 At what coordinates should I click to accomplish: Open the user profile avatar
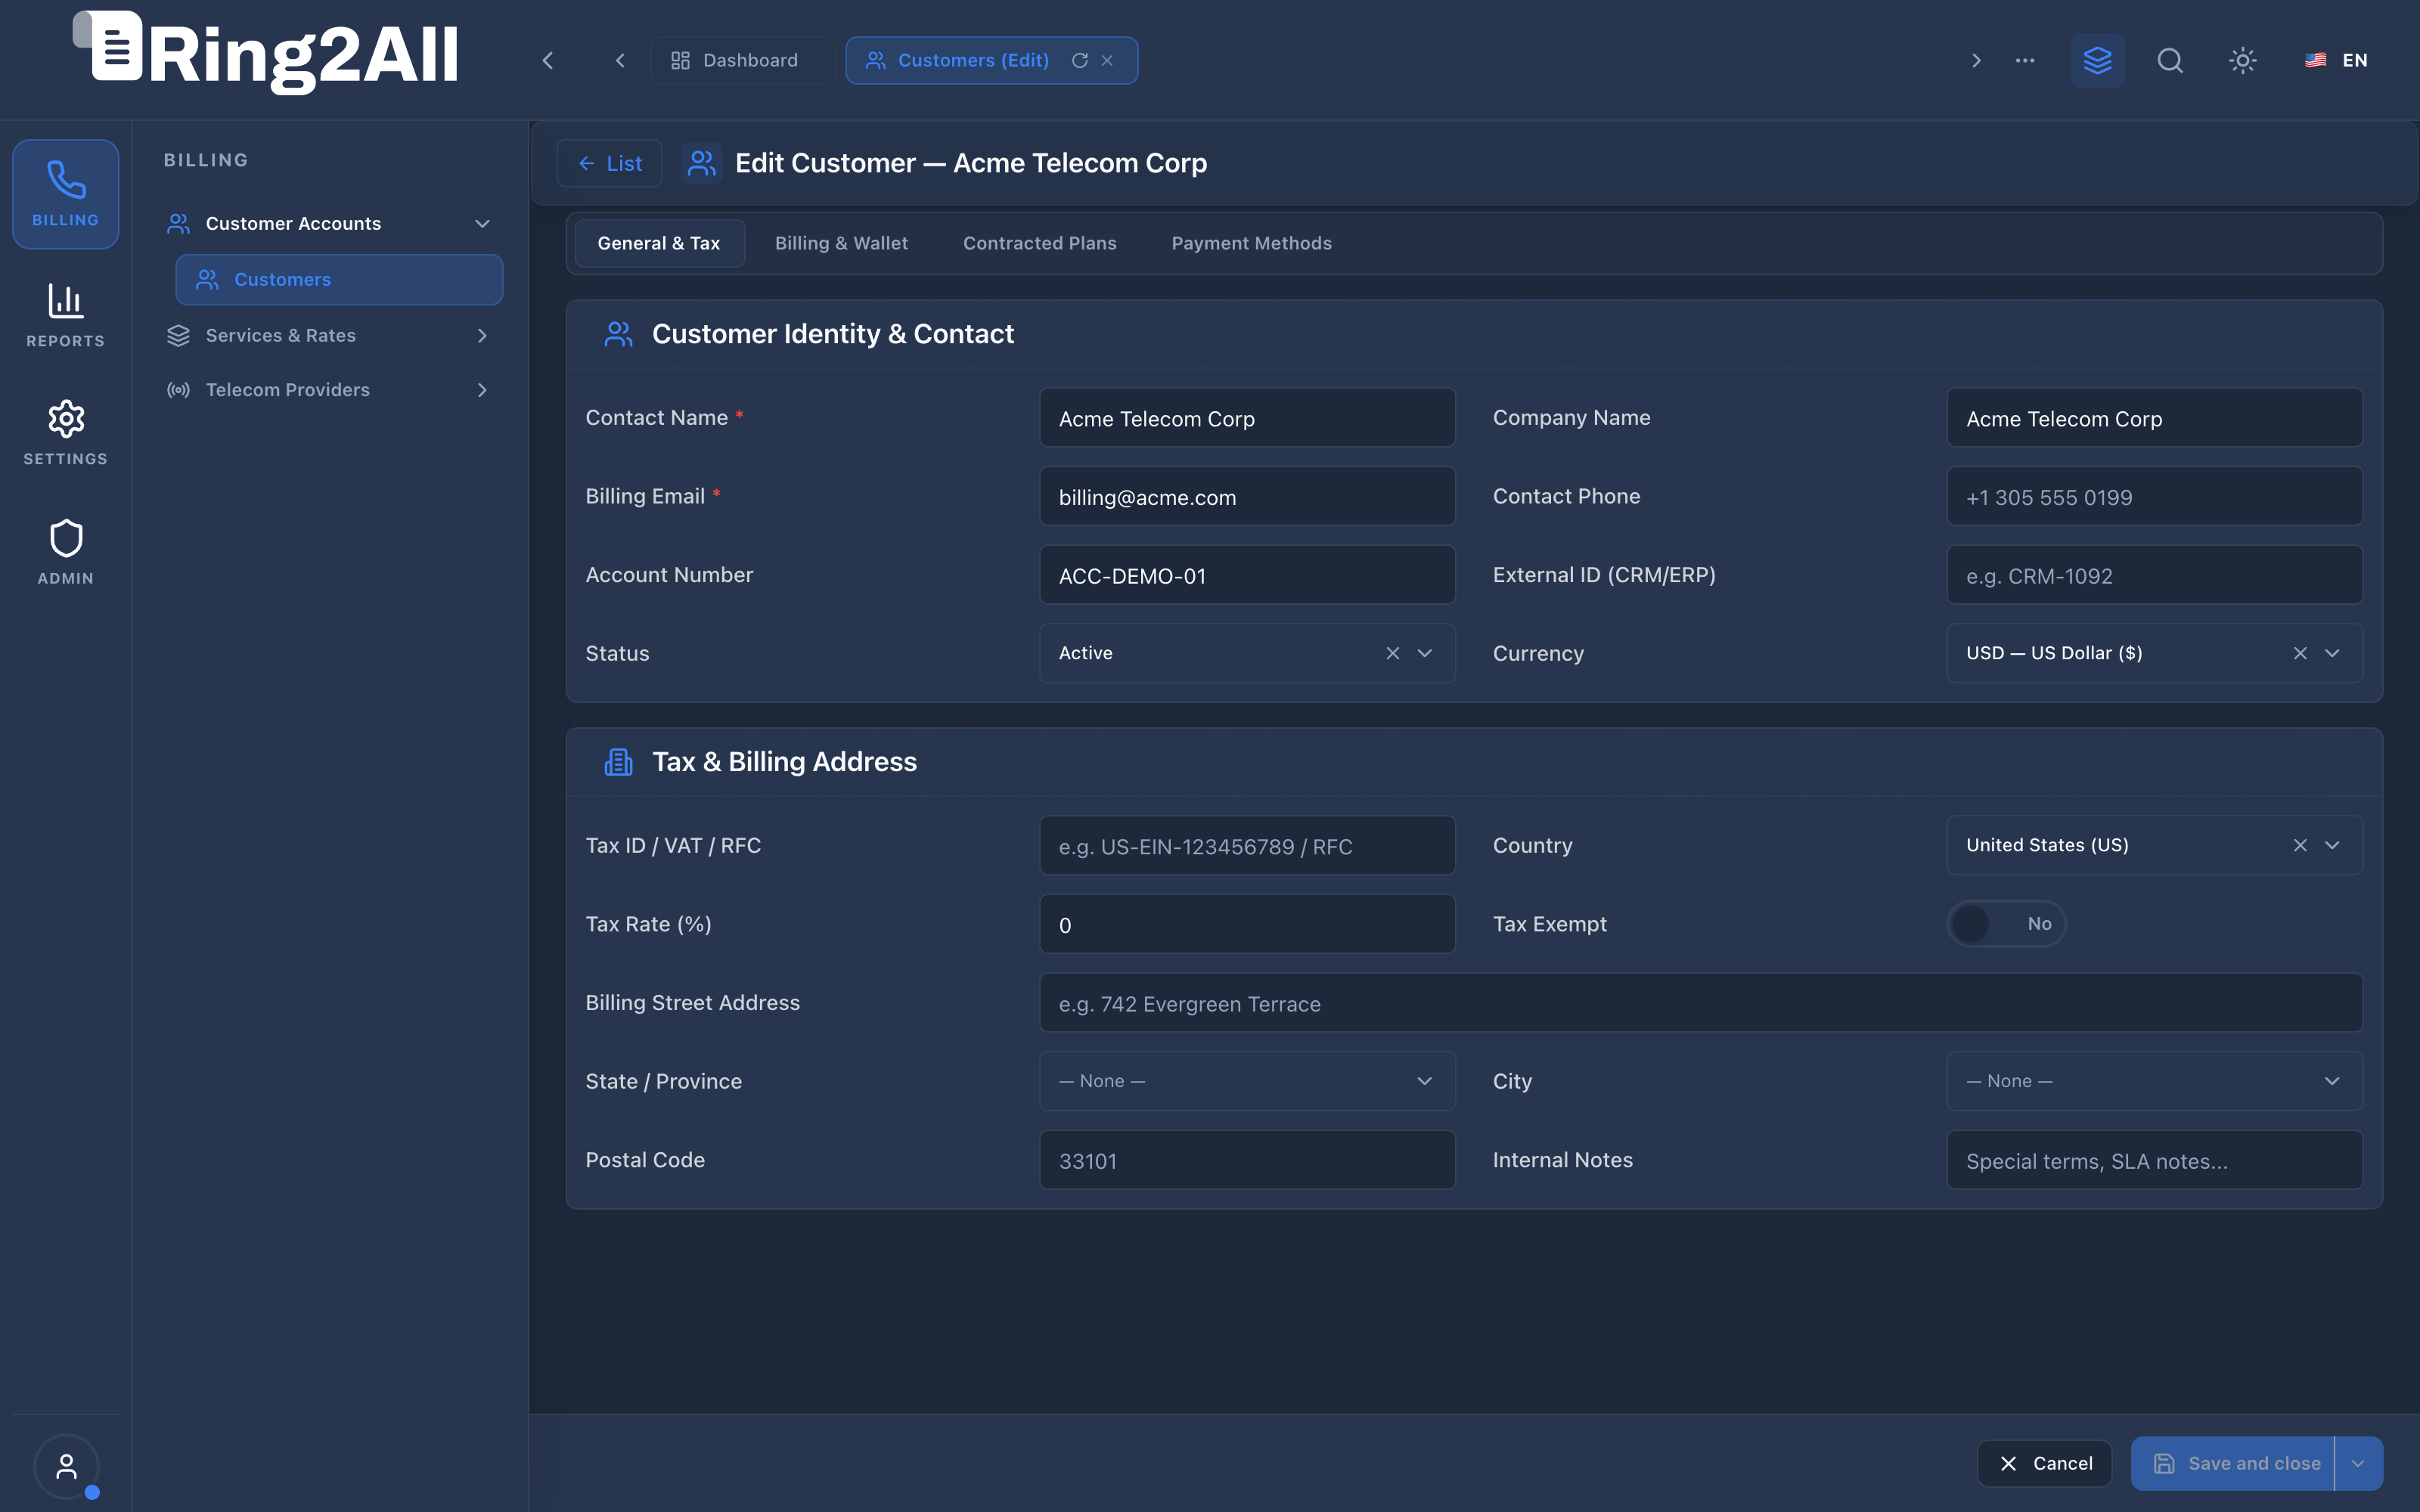click(66, 1467)
